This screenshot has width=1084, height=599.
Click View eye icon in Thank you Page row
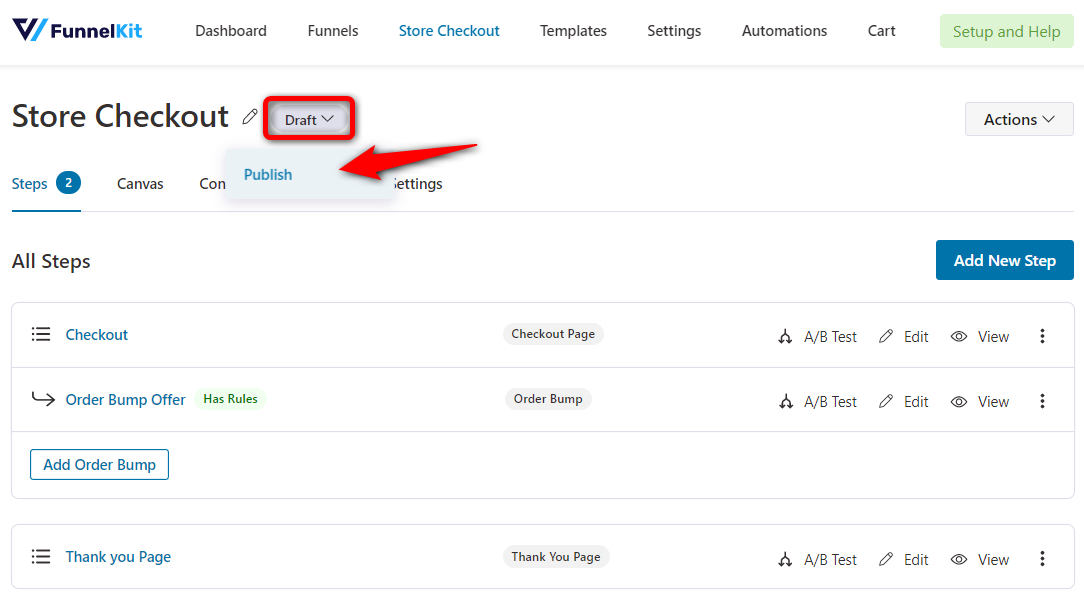[959, 560]
